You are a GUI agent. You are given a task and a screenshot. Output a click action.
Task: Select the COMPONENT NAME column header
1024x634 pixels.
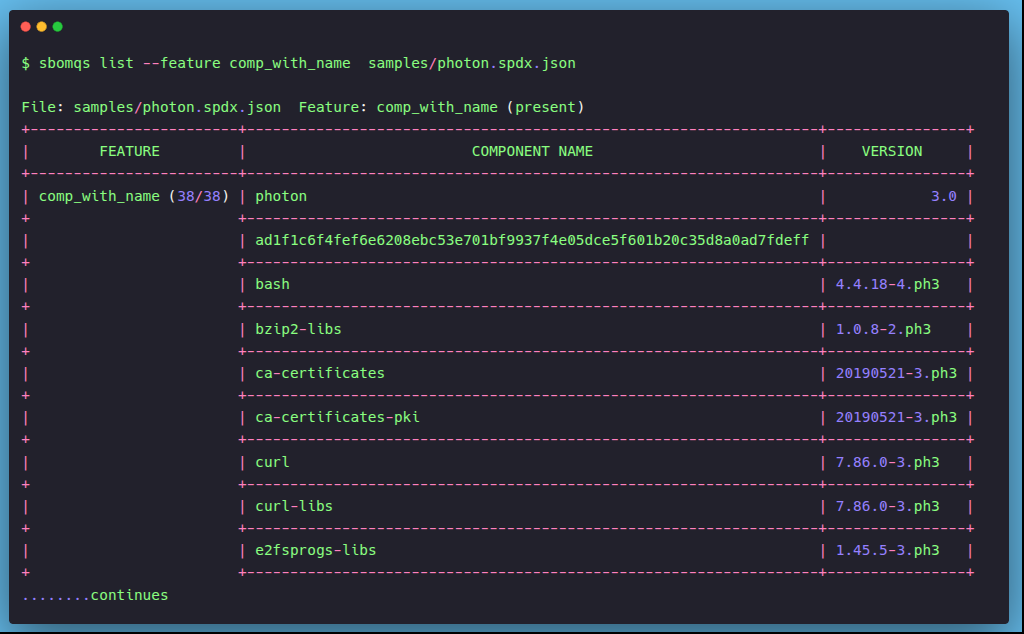532,152
